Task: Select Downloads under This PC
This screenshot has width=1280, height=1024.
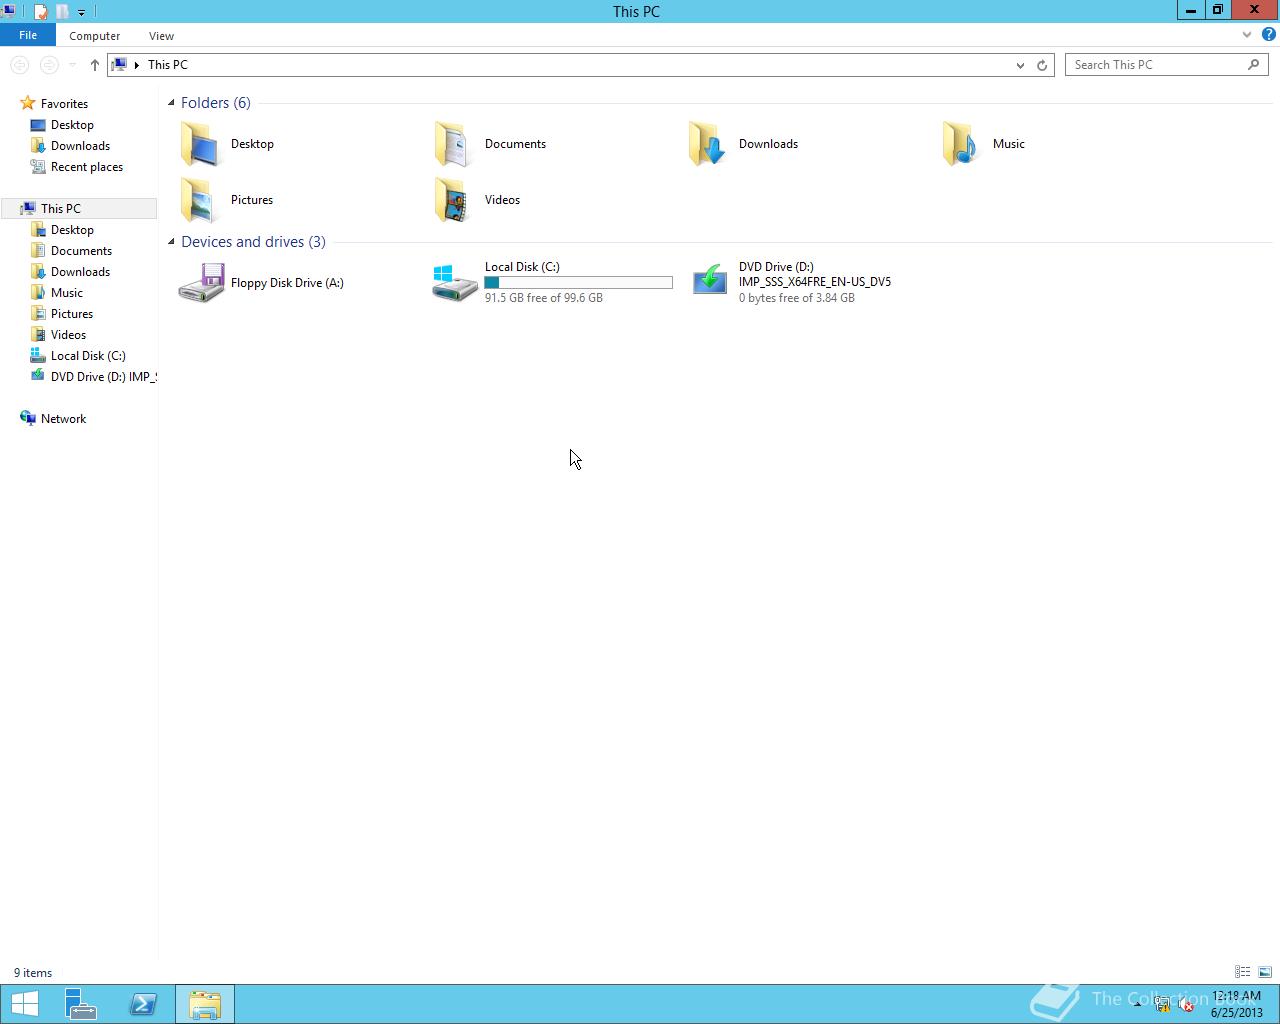Action: (x=80, y=272)
